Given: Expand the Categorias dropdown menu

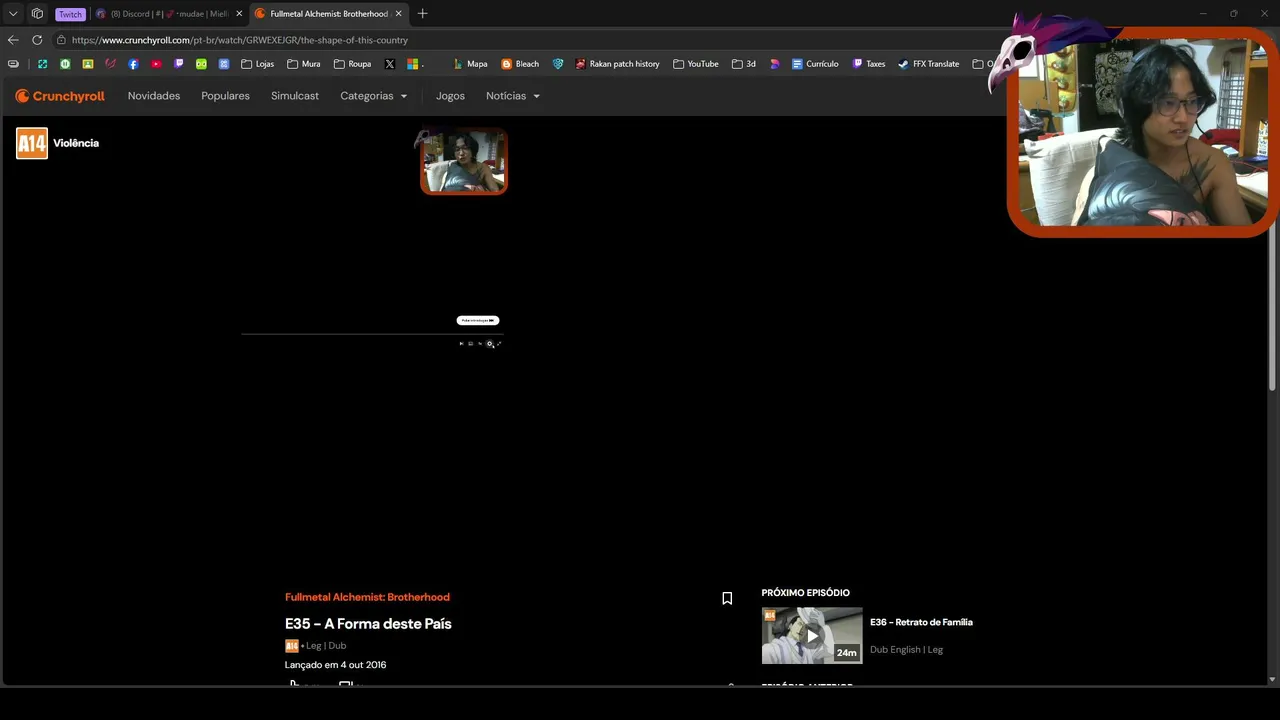Looking at the screenshot, I should point(374,96).
